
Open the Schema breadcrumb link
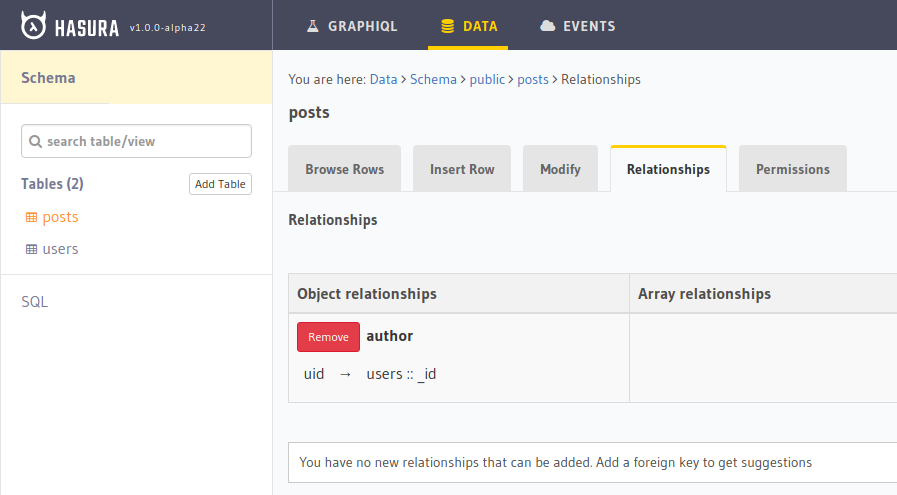click(433, 80)
